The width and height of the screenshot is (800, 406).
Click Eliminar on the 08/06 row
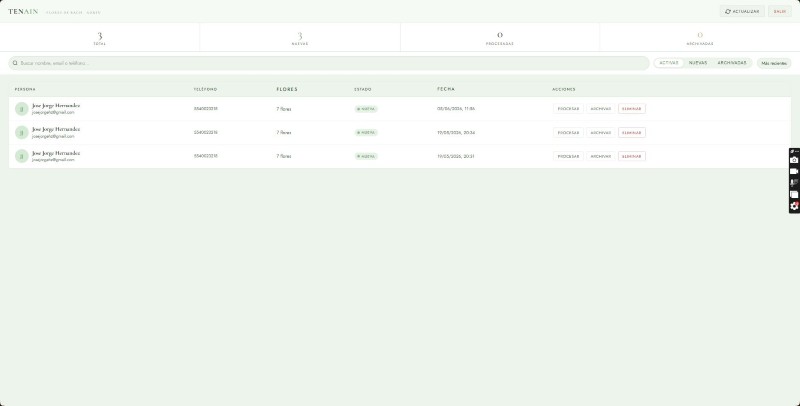(632, 109)
